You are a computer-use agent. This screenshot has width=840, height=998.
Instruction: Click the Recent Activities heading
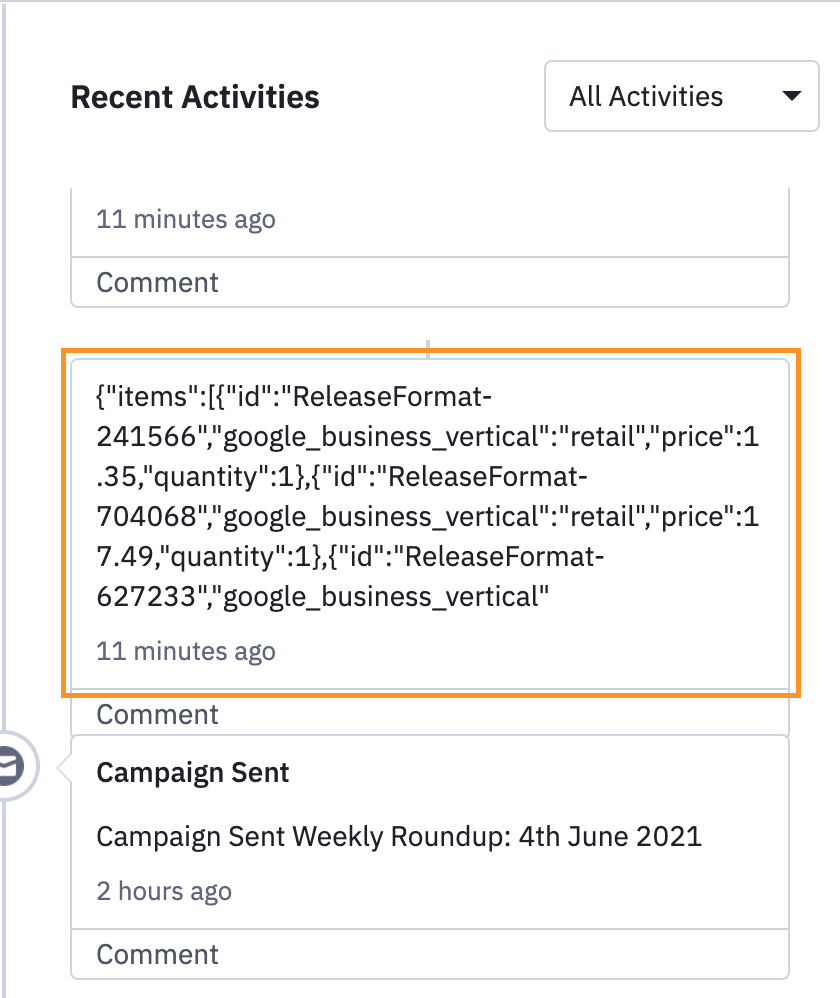pos(195,97)
